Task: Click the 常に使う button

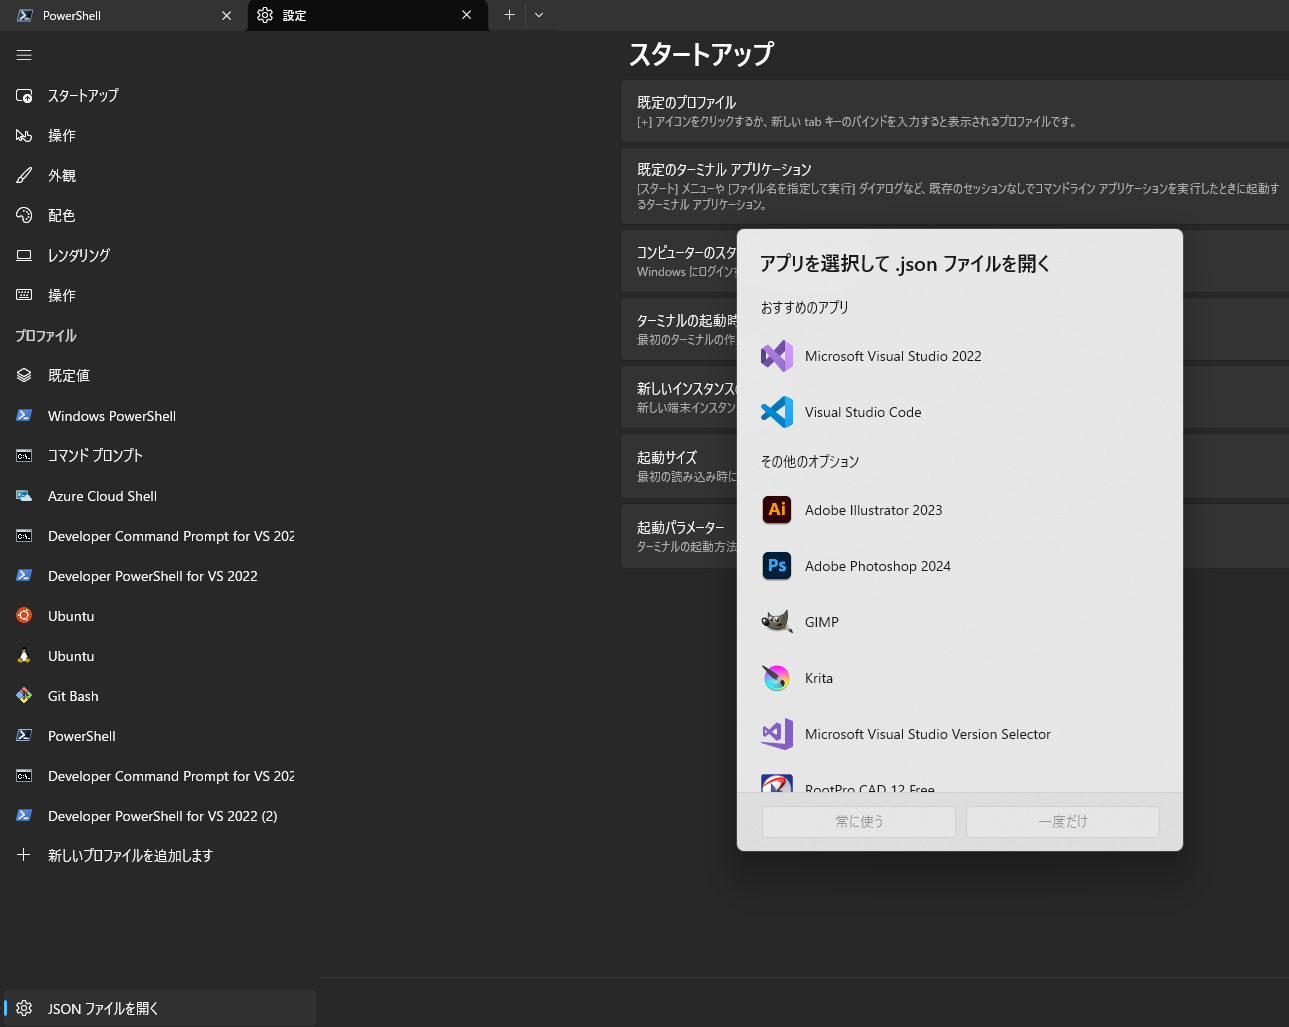Action: 859,821
